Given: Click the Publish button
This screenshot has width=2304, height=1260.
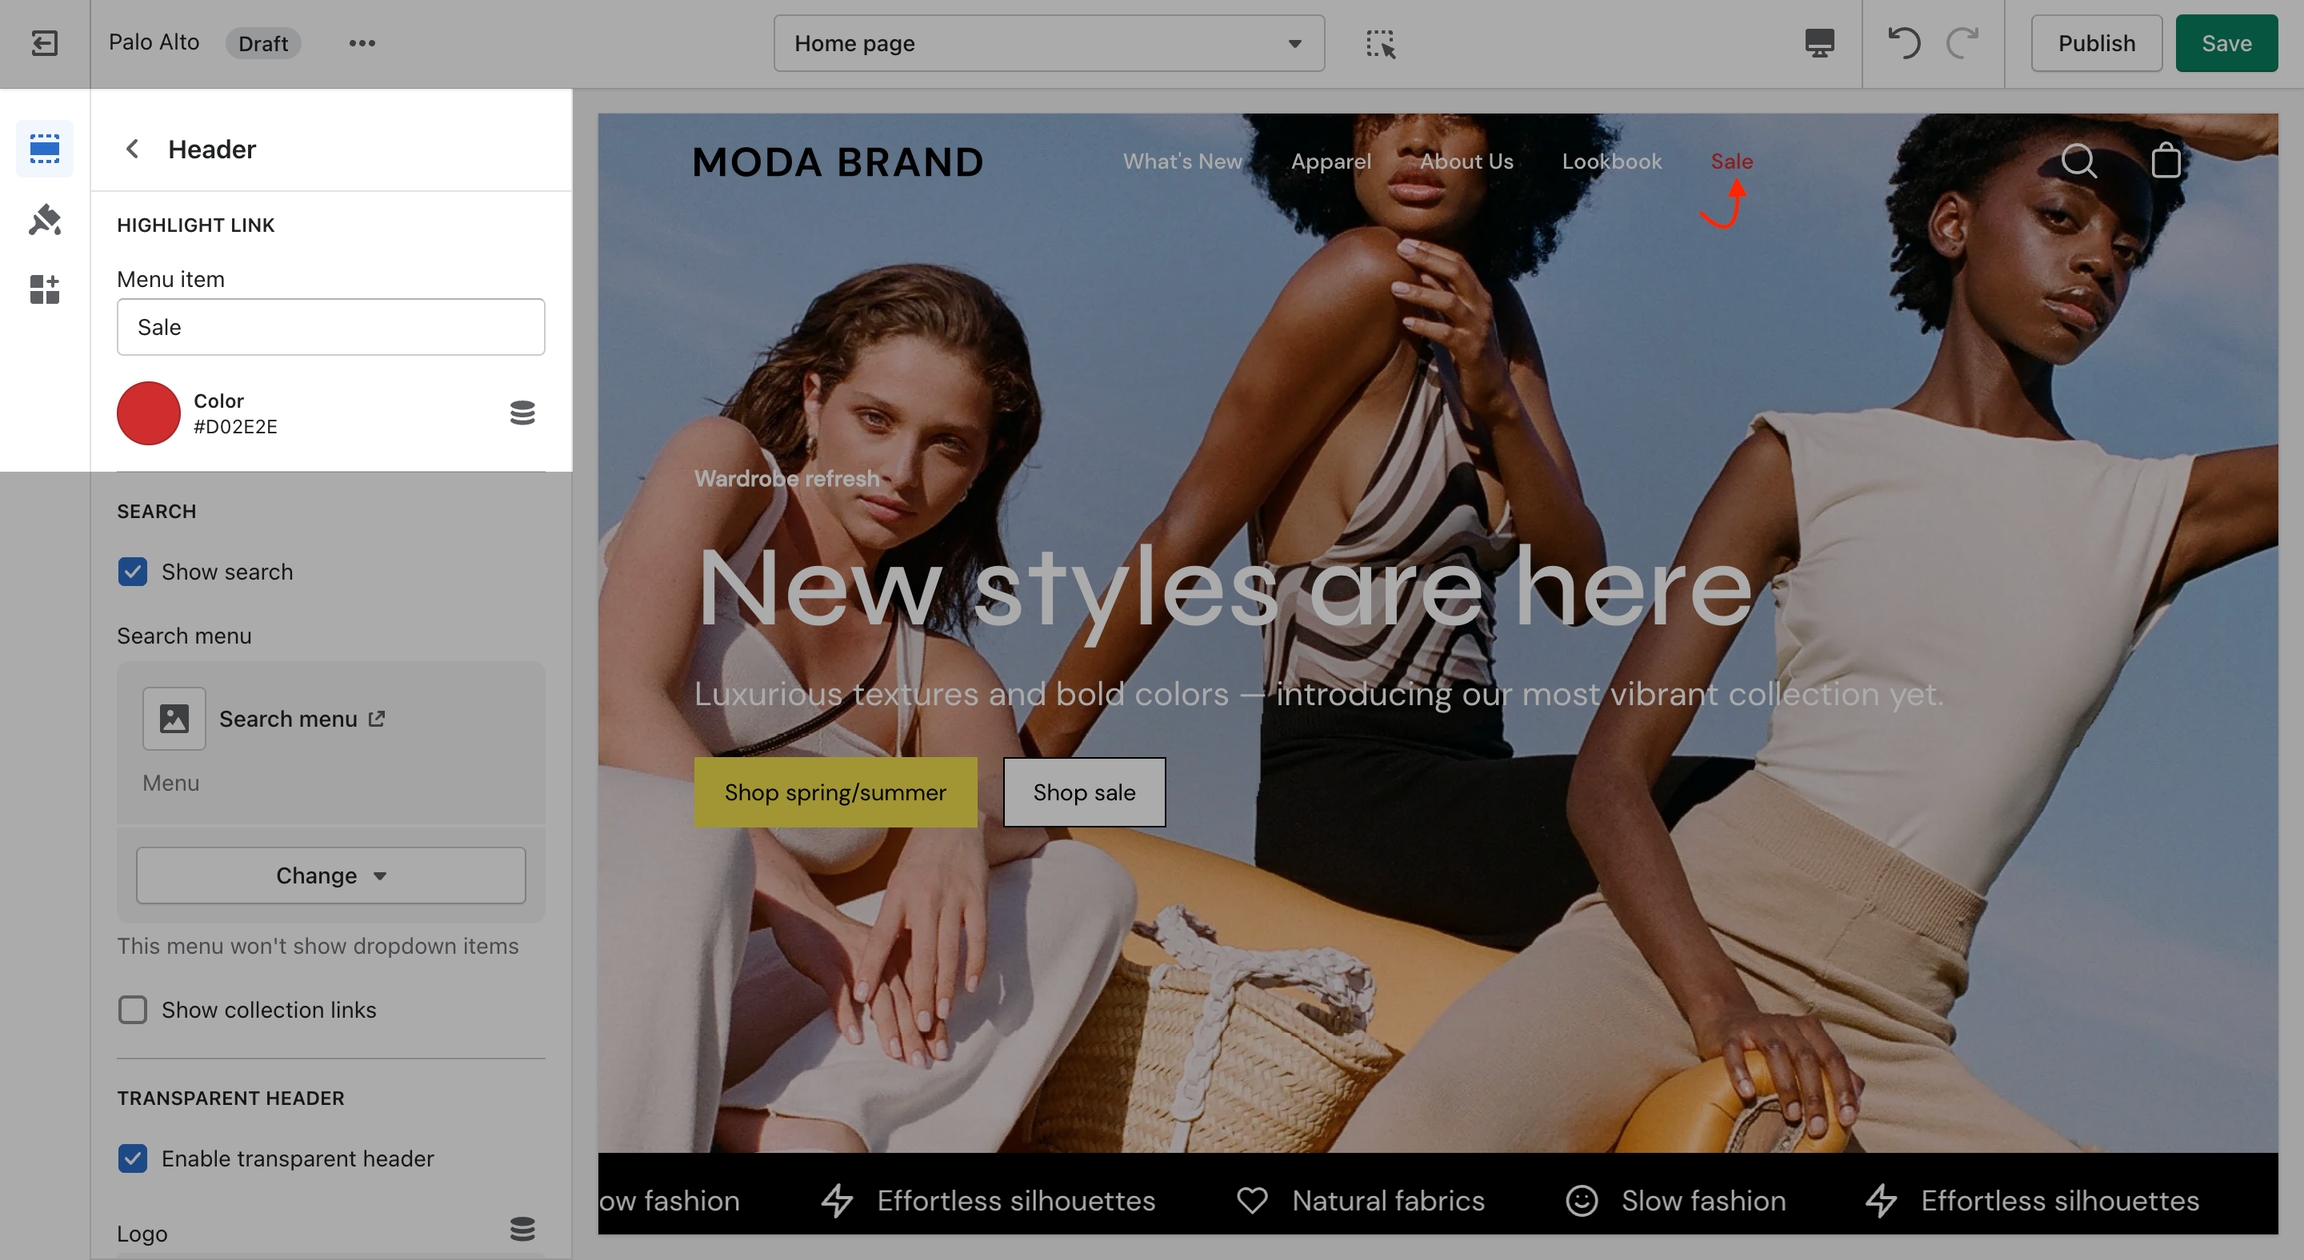Looking at the screenshot, I should pos(2096,43).
